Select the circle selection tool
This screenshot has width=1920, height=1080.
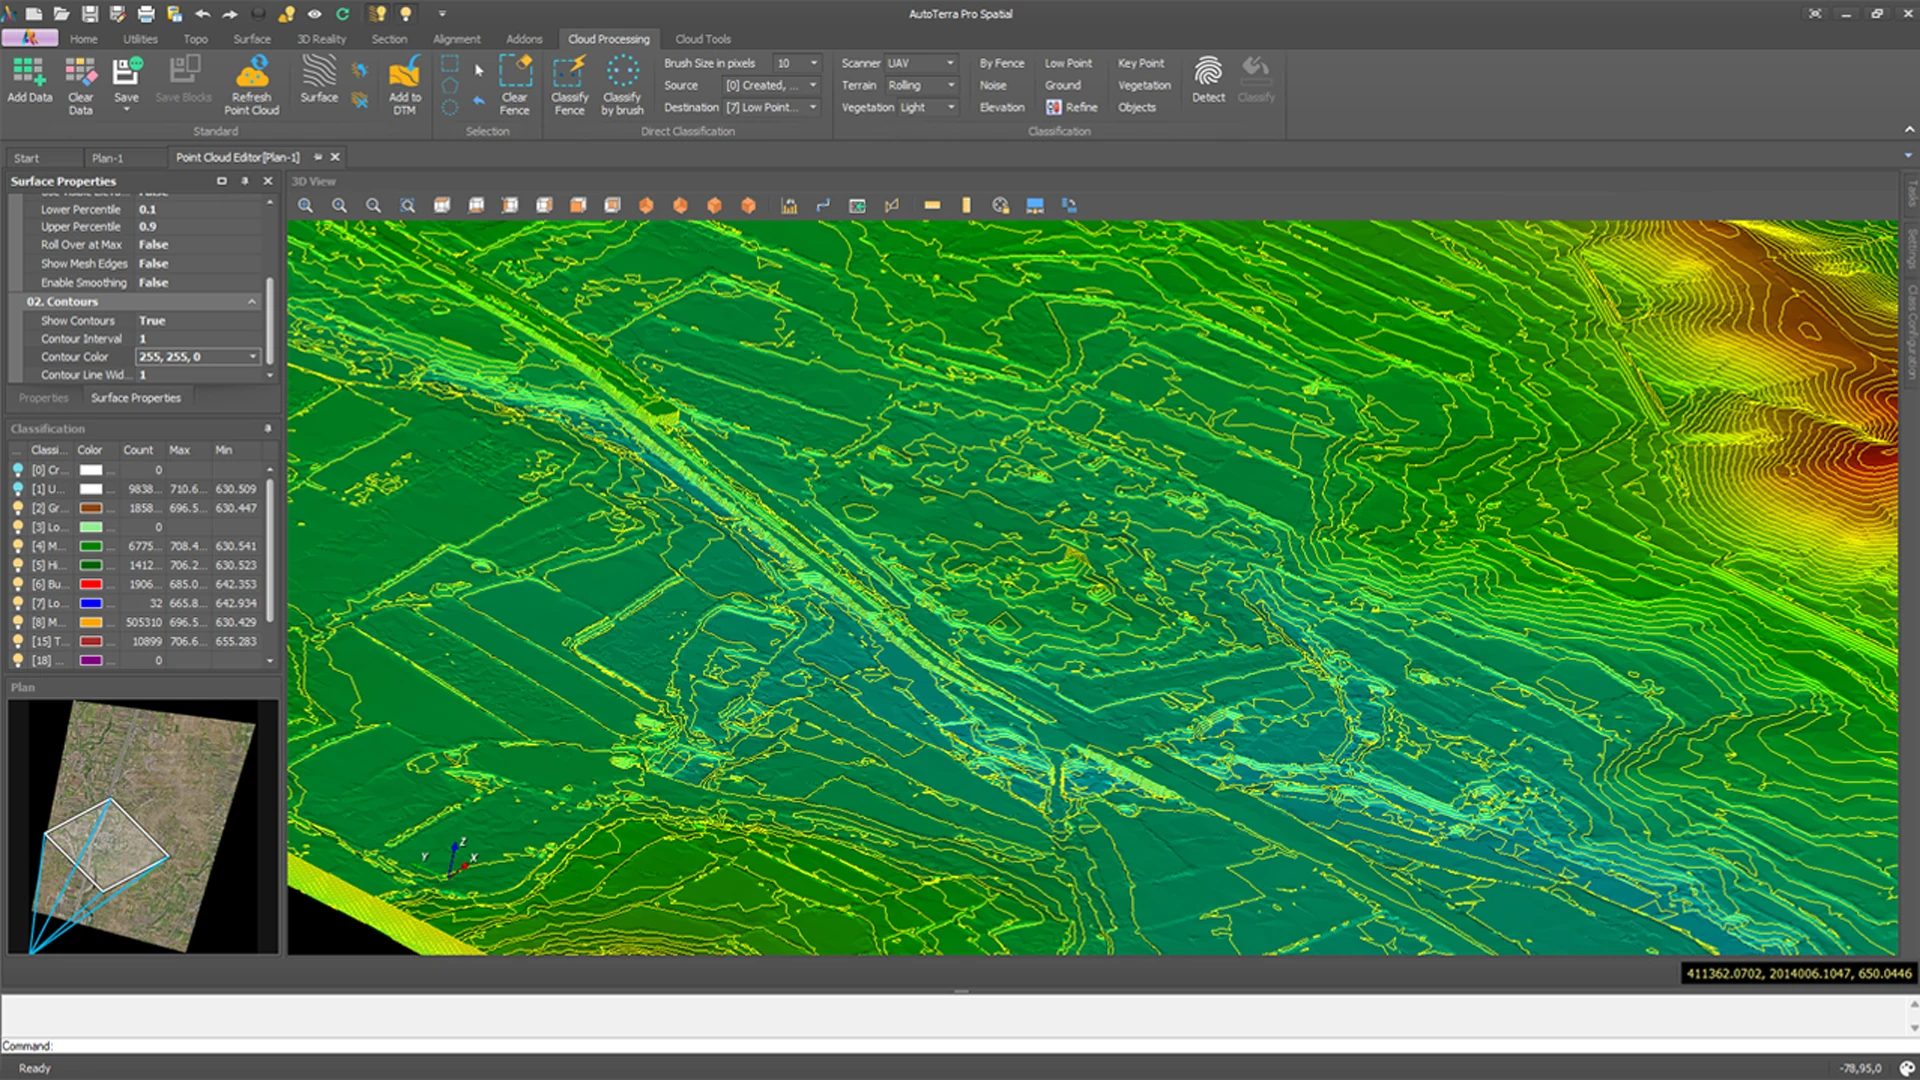pyautogui.click(x=450, y=107)
